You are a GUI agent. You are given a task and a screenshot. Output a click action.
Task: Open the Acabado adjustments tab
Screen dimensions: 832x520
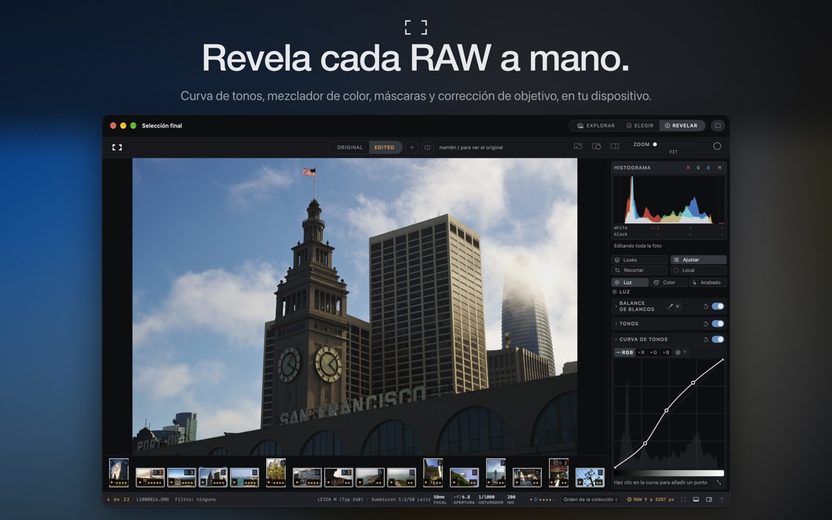click(708, 282)
